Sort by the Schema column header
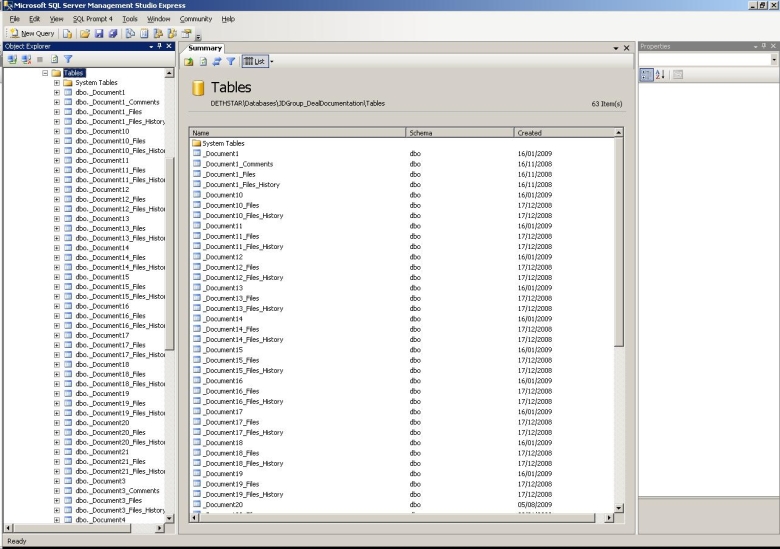 click(x=460, y=133)
